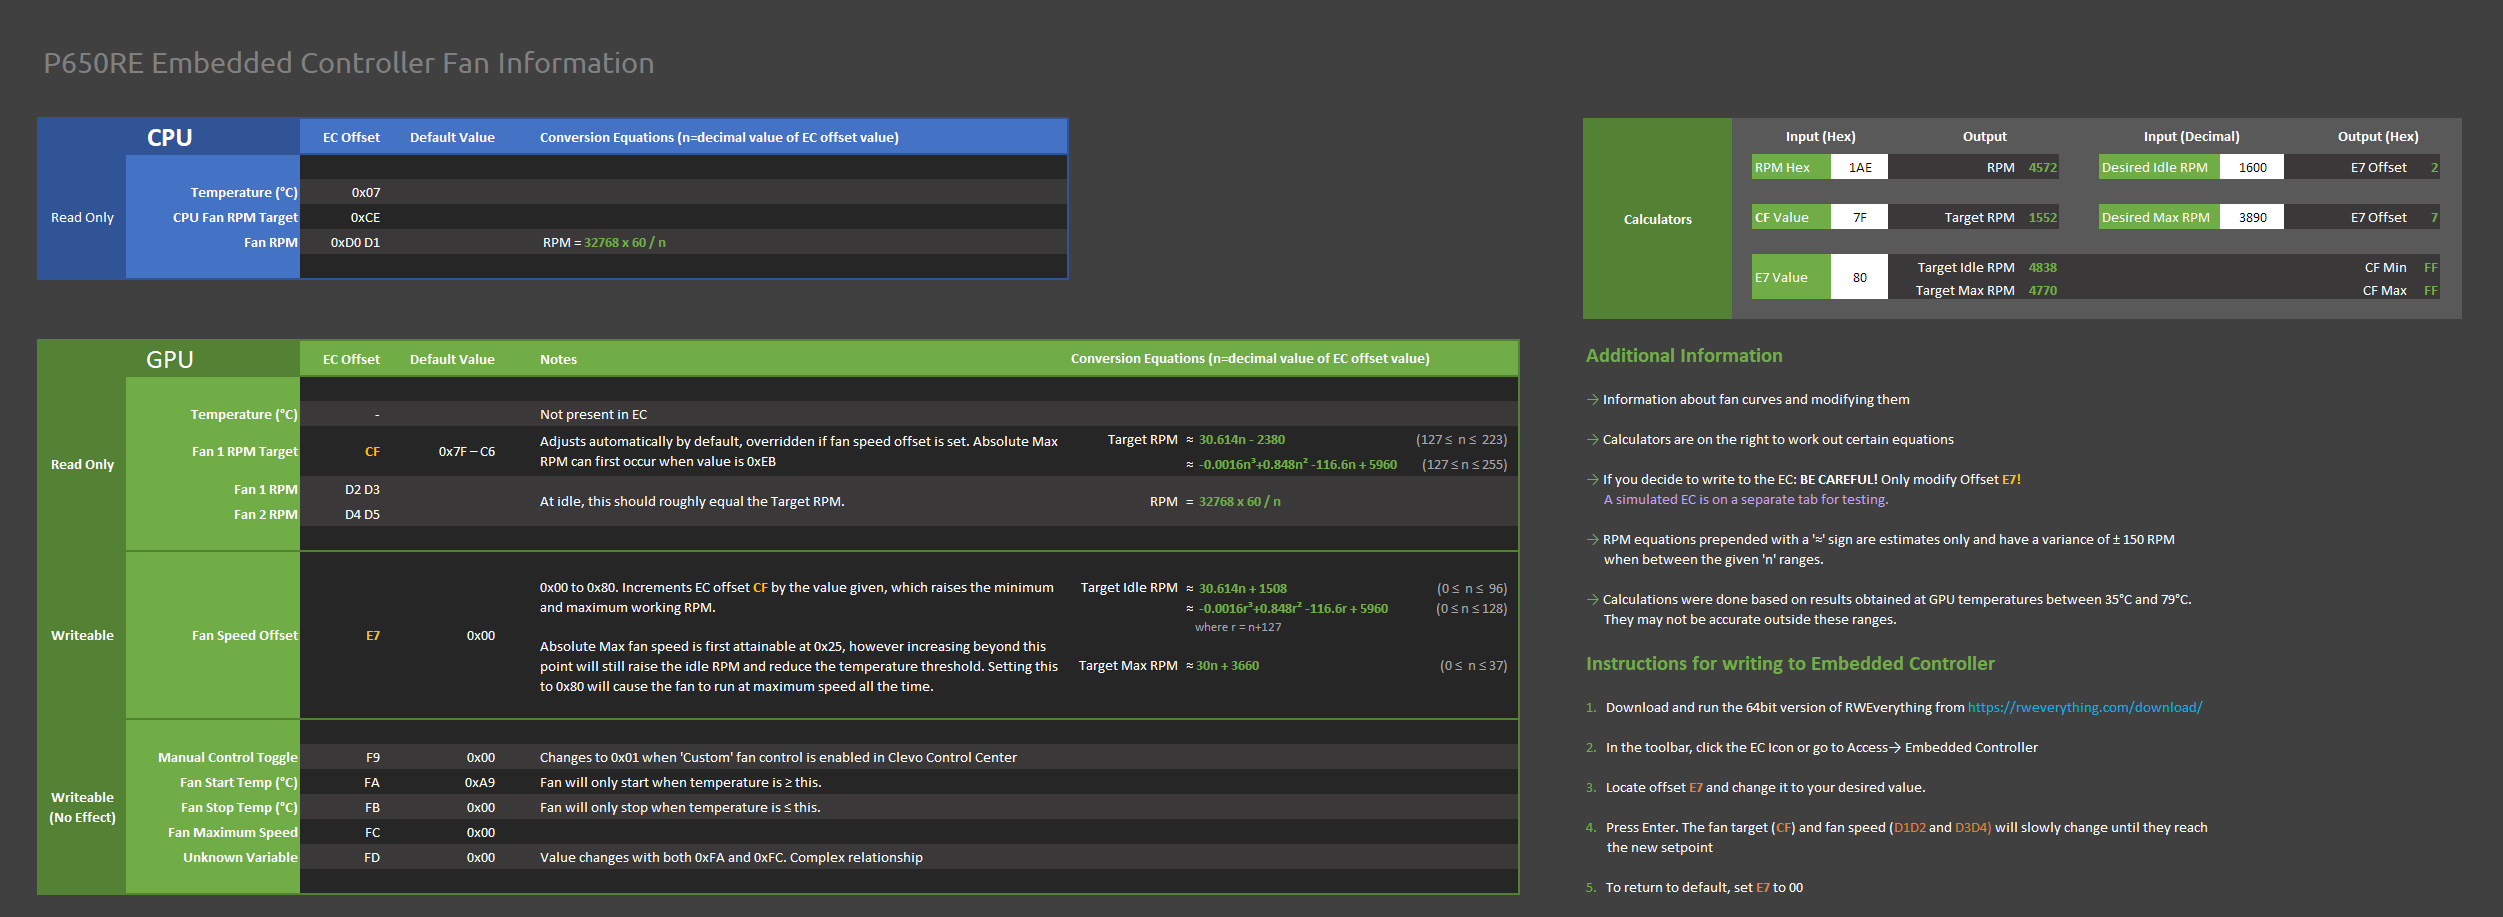Click the 0xA9 default value cell
2503x917 pixels.
tap(480, 782)
